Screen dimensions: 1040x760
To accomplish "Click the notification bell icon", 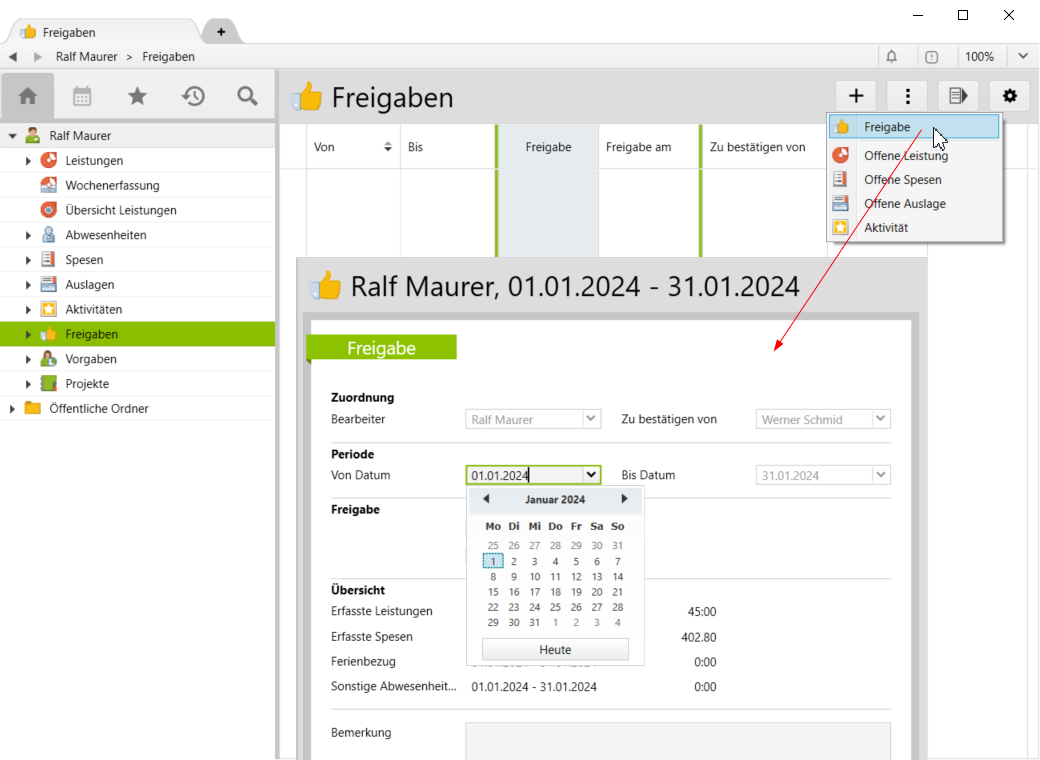I will [x=892, y=57].
